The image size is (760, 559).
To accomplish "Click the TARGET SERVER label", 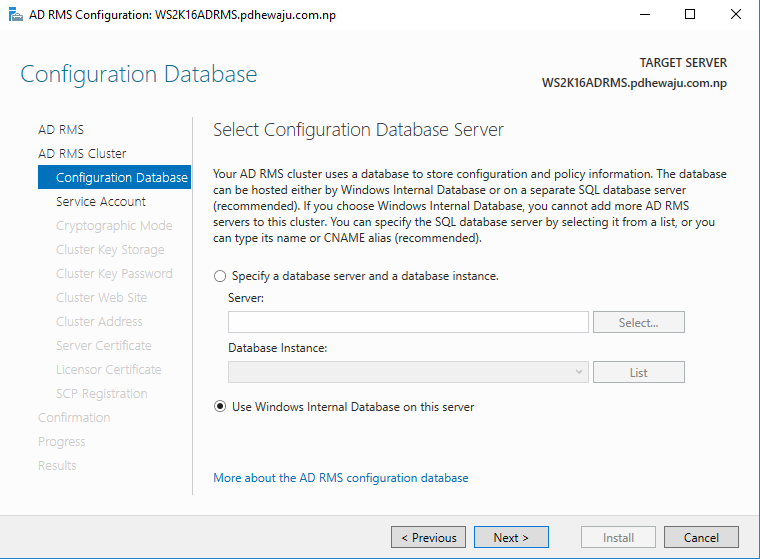I will click(683, 63).
